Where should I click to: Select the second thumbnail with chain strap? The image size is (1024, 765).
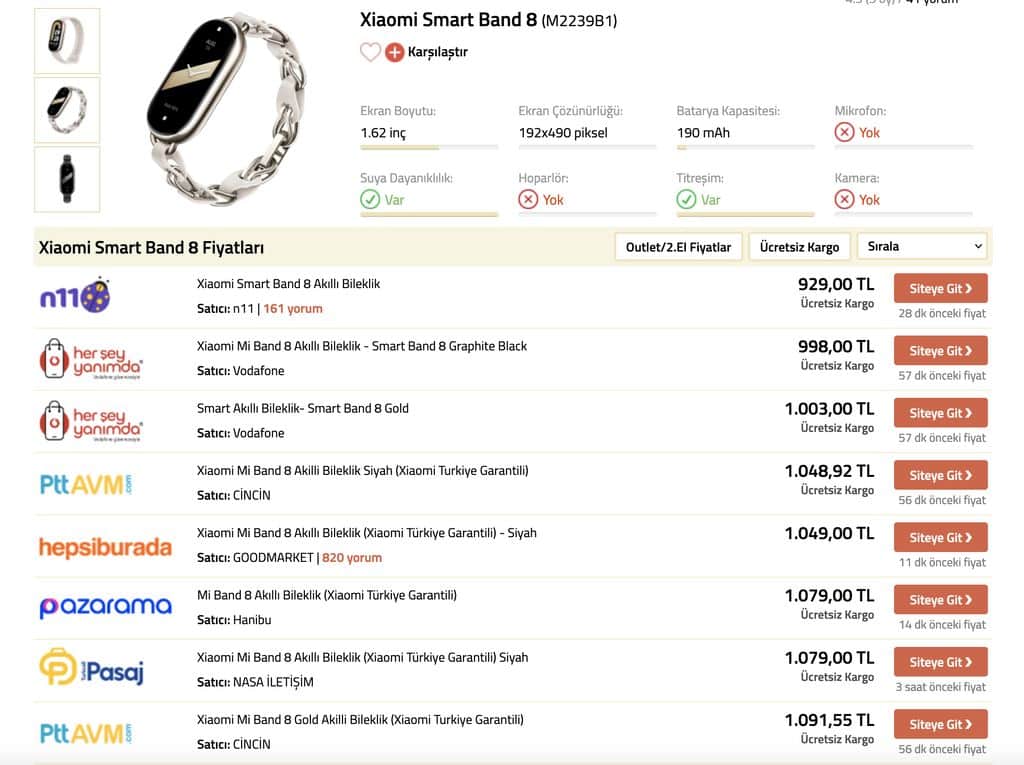[67, 110]
